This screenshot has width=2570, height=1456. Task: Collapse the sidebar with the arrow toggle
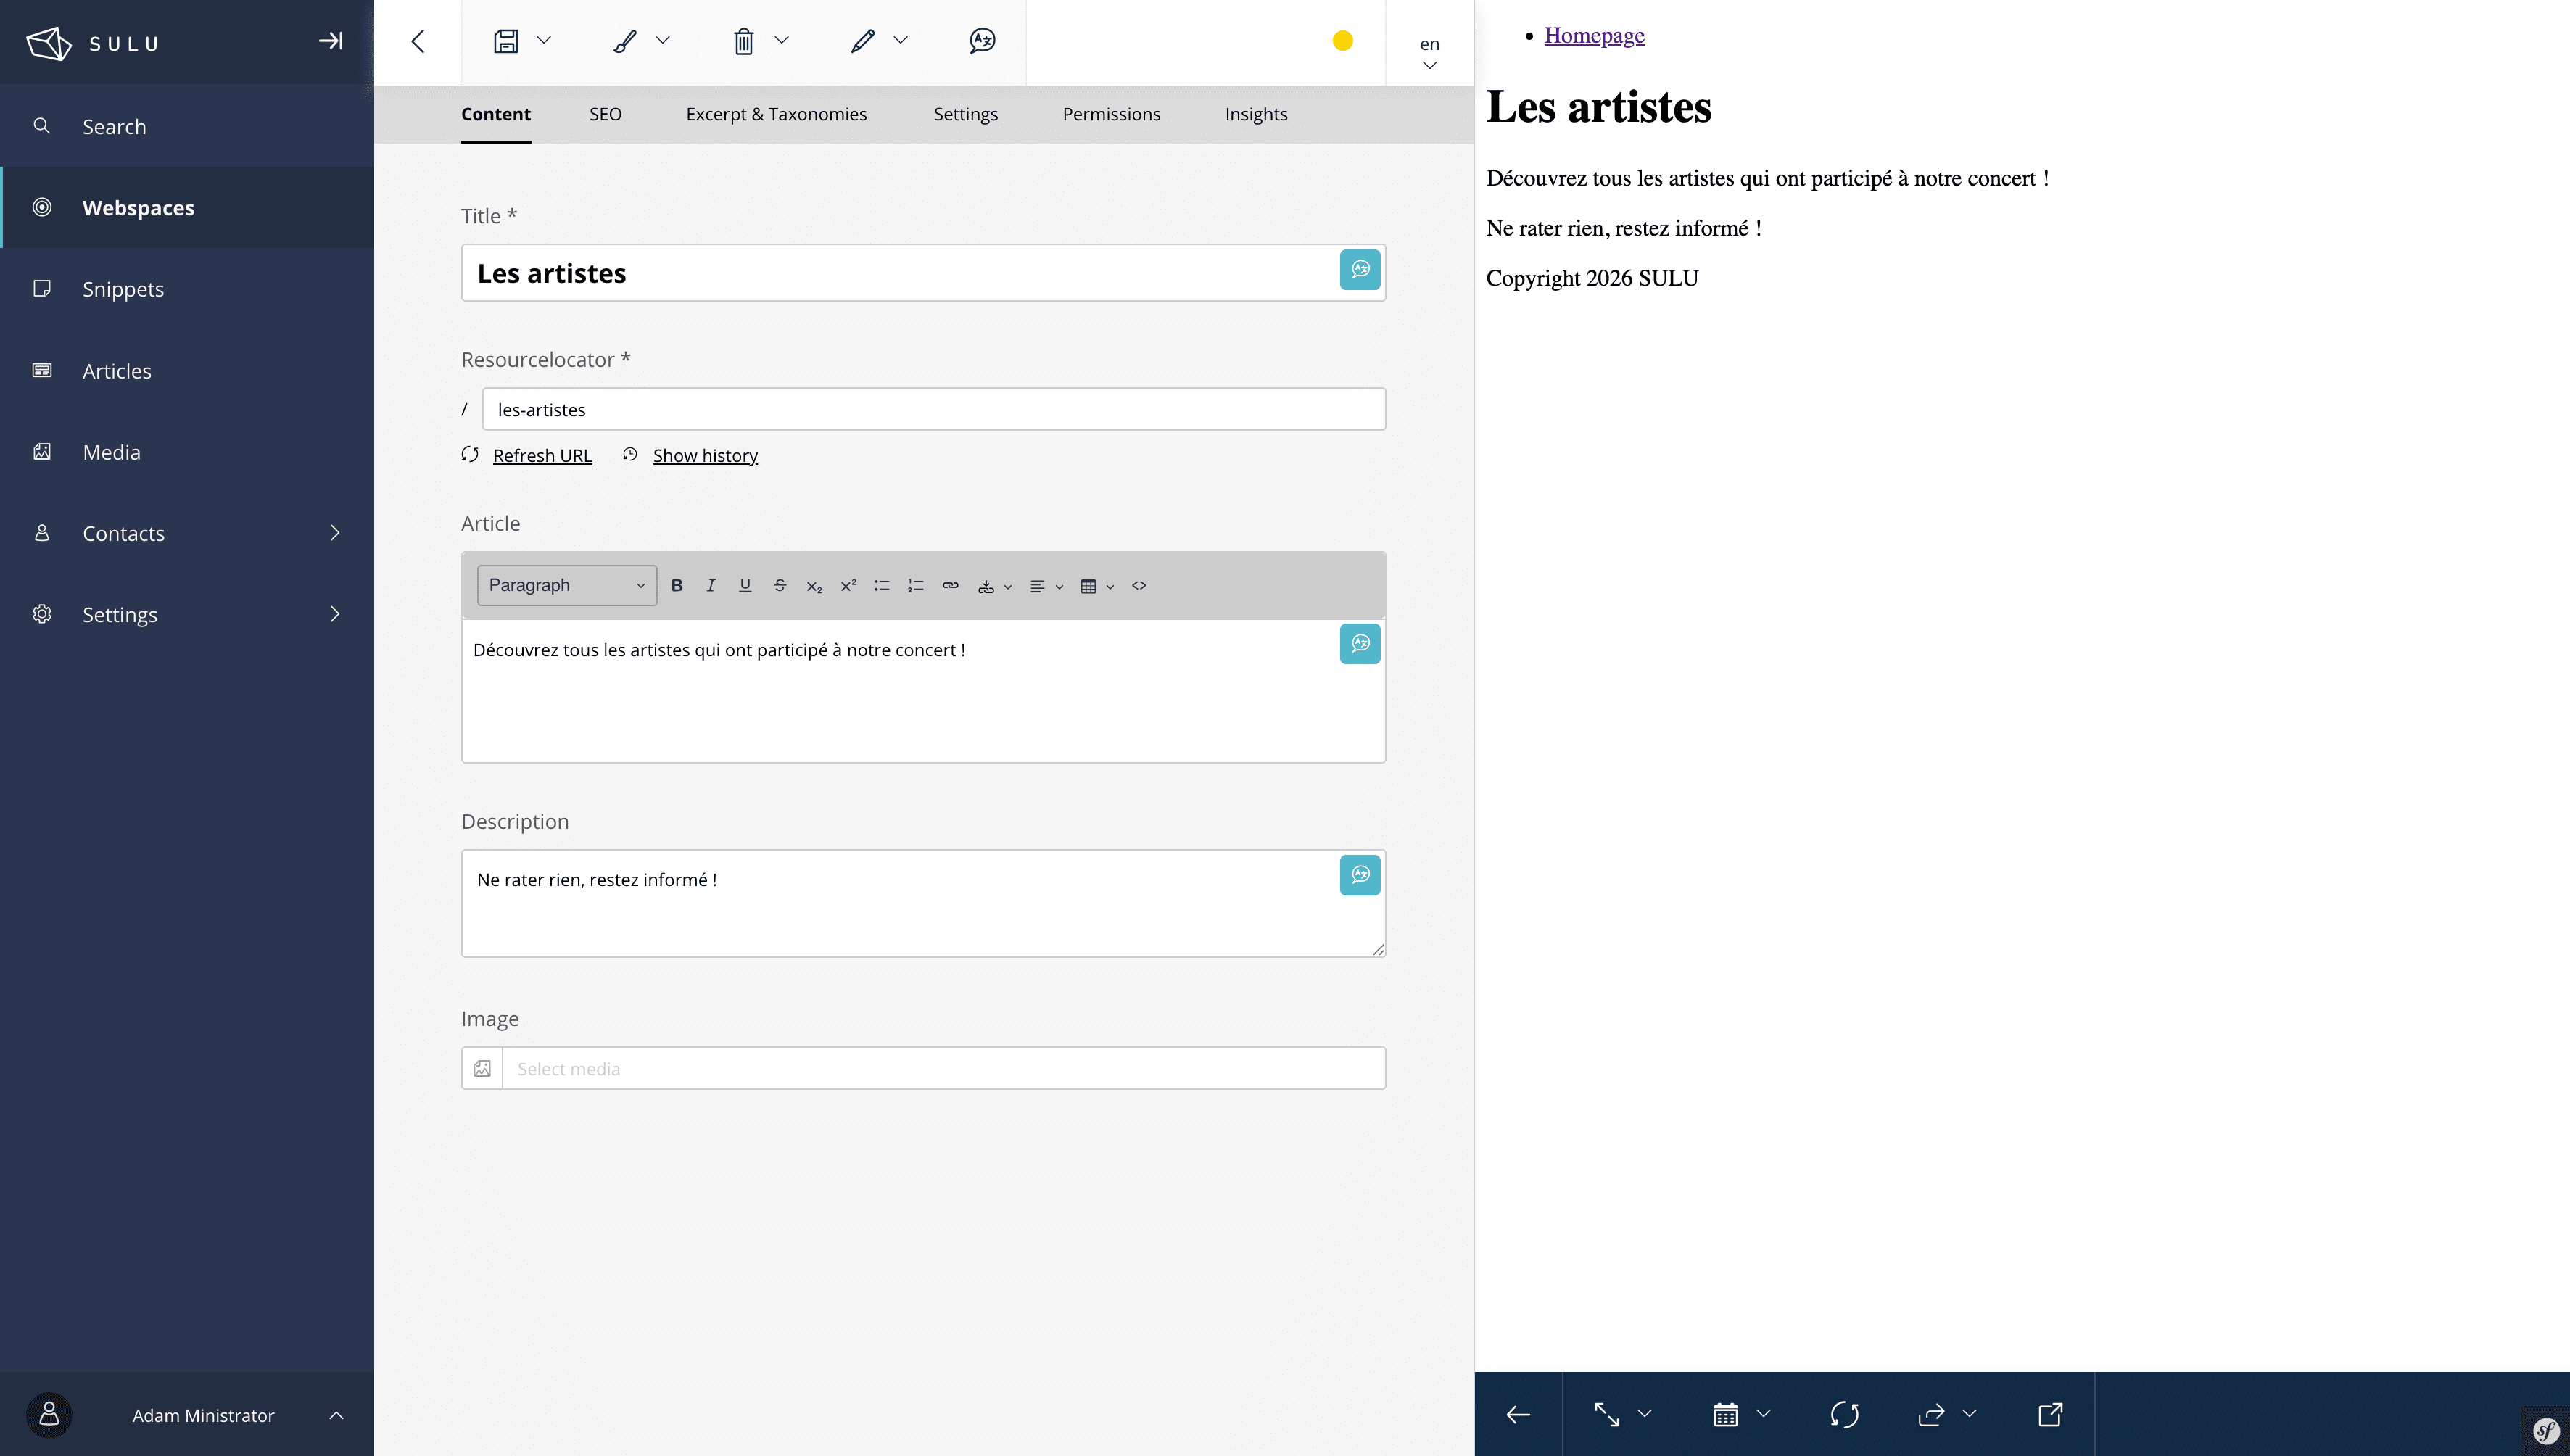click(x=330, y=42)
